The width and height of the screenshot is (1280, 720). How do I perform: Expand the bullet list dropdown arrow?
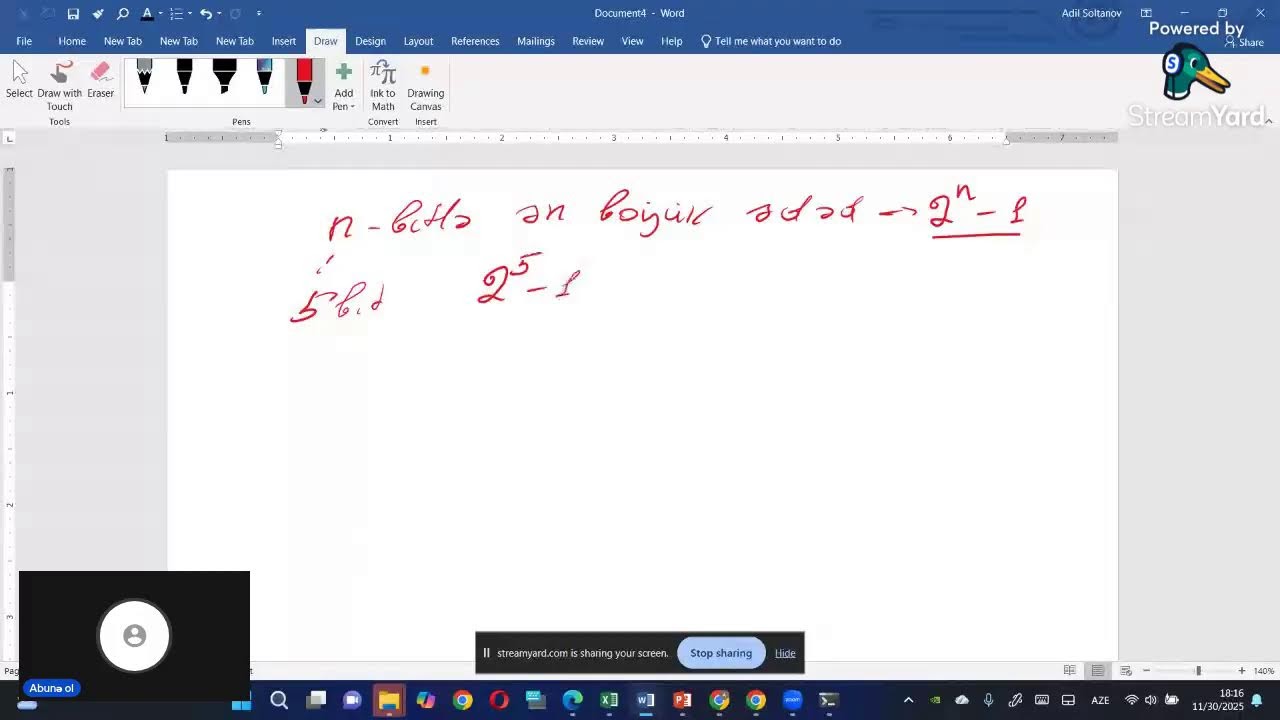click(190, 14)
